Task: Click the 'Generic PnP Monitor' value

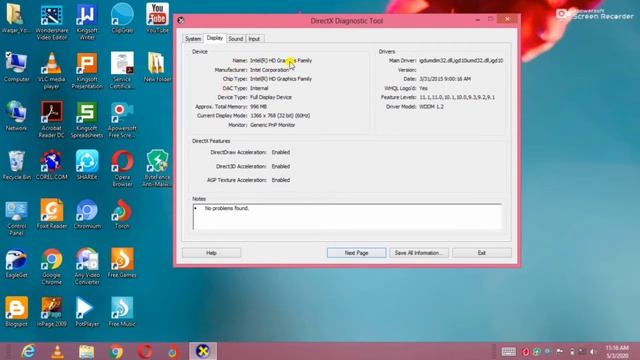Action: (272, 125)
